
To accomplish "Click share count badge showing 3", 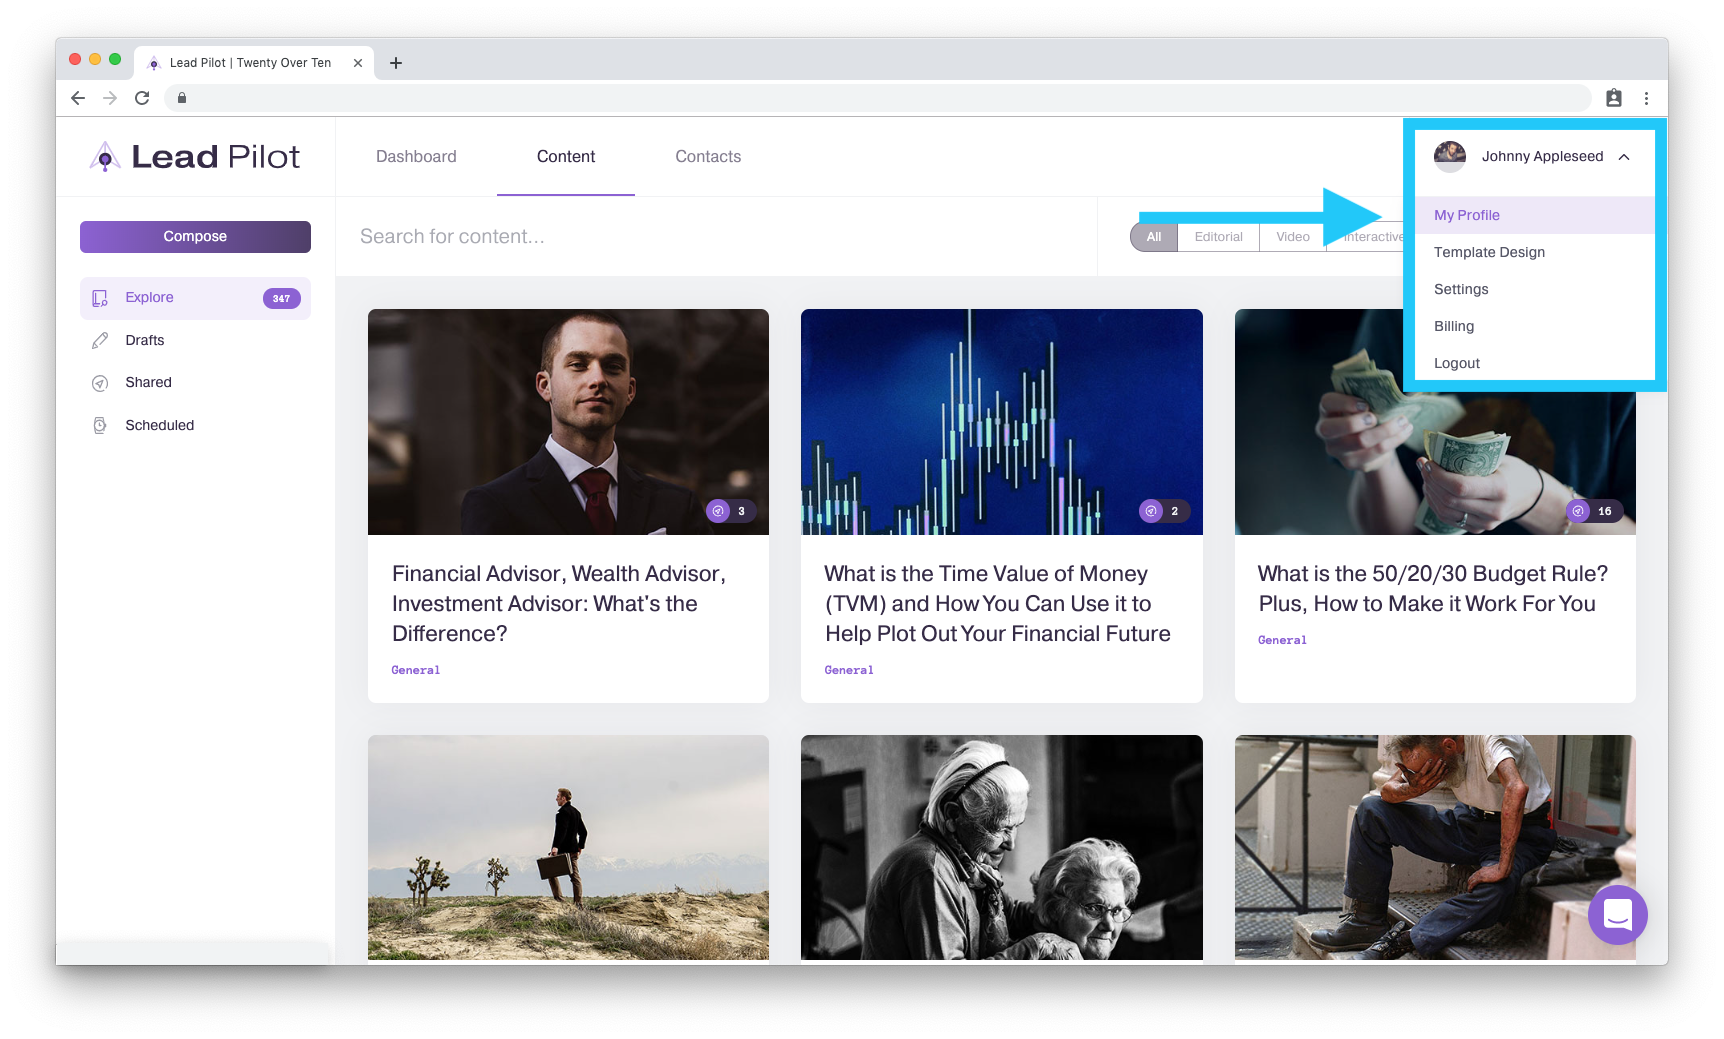I will click(x=730, y=511).
